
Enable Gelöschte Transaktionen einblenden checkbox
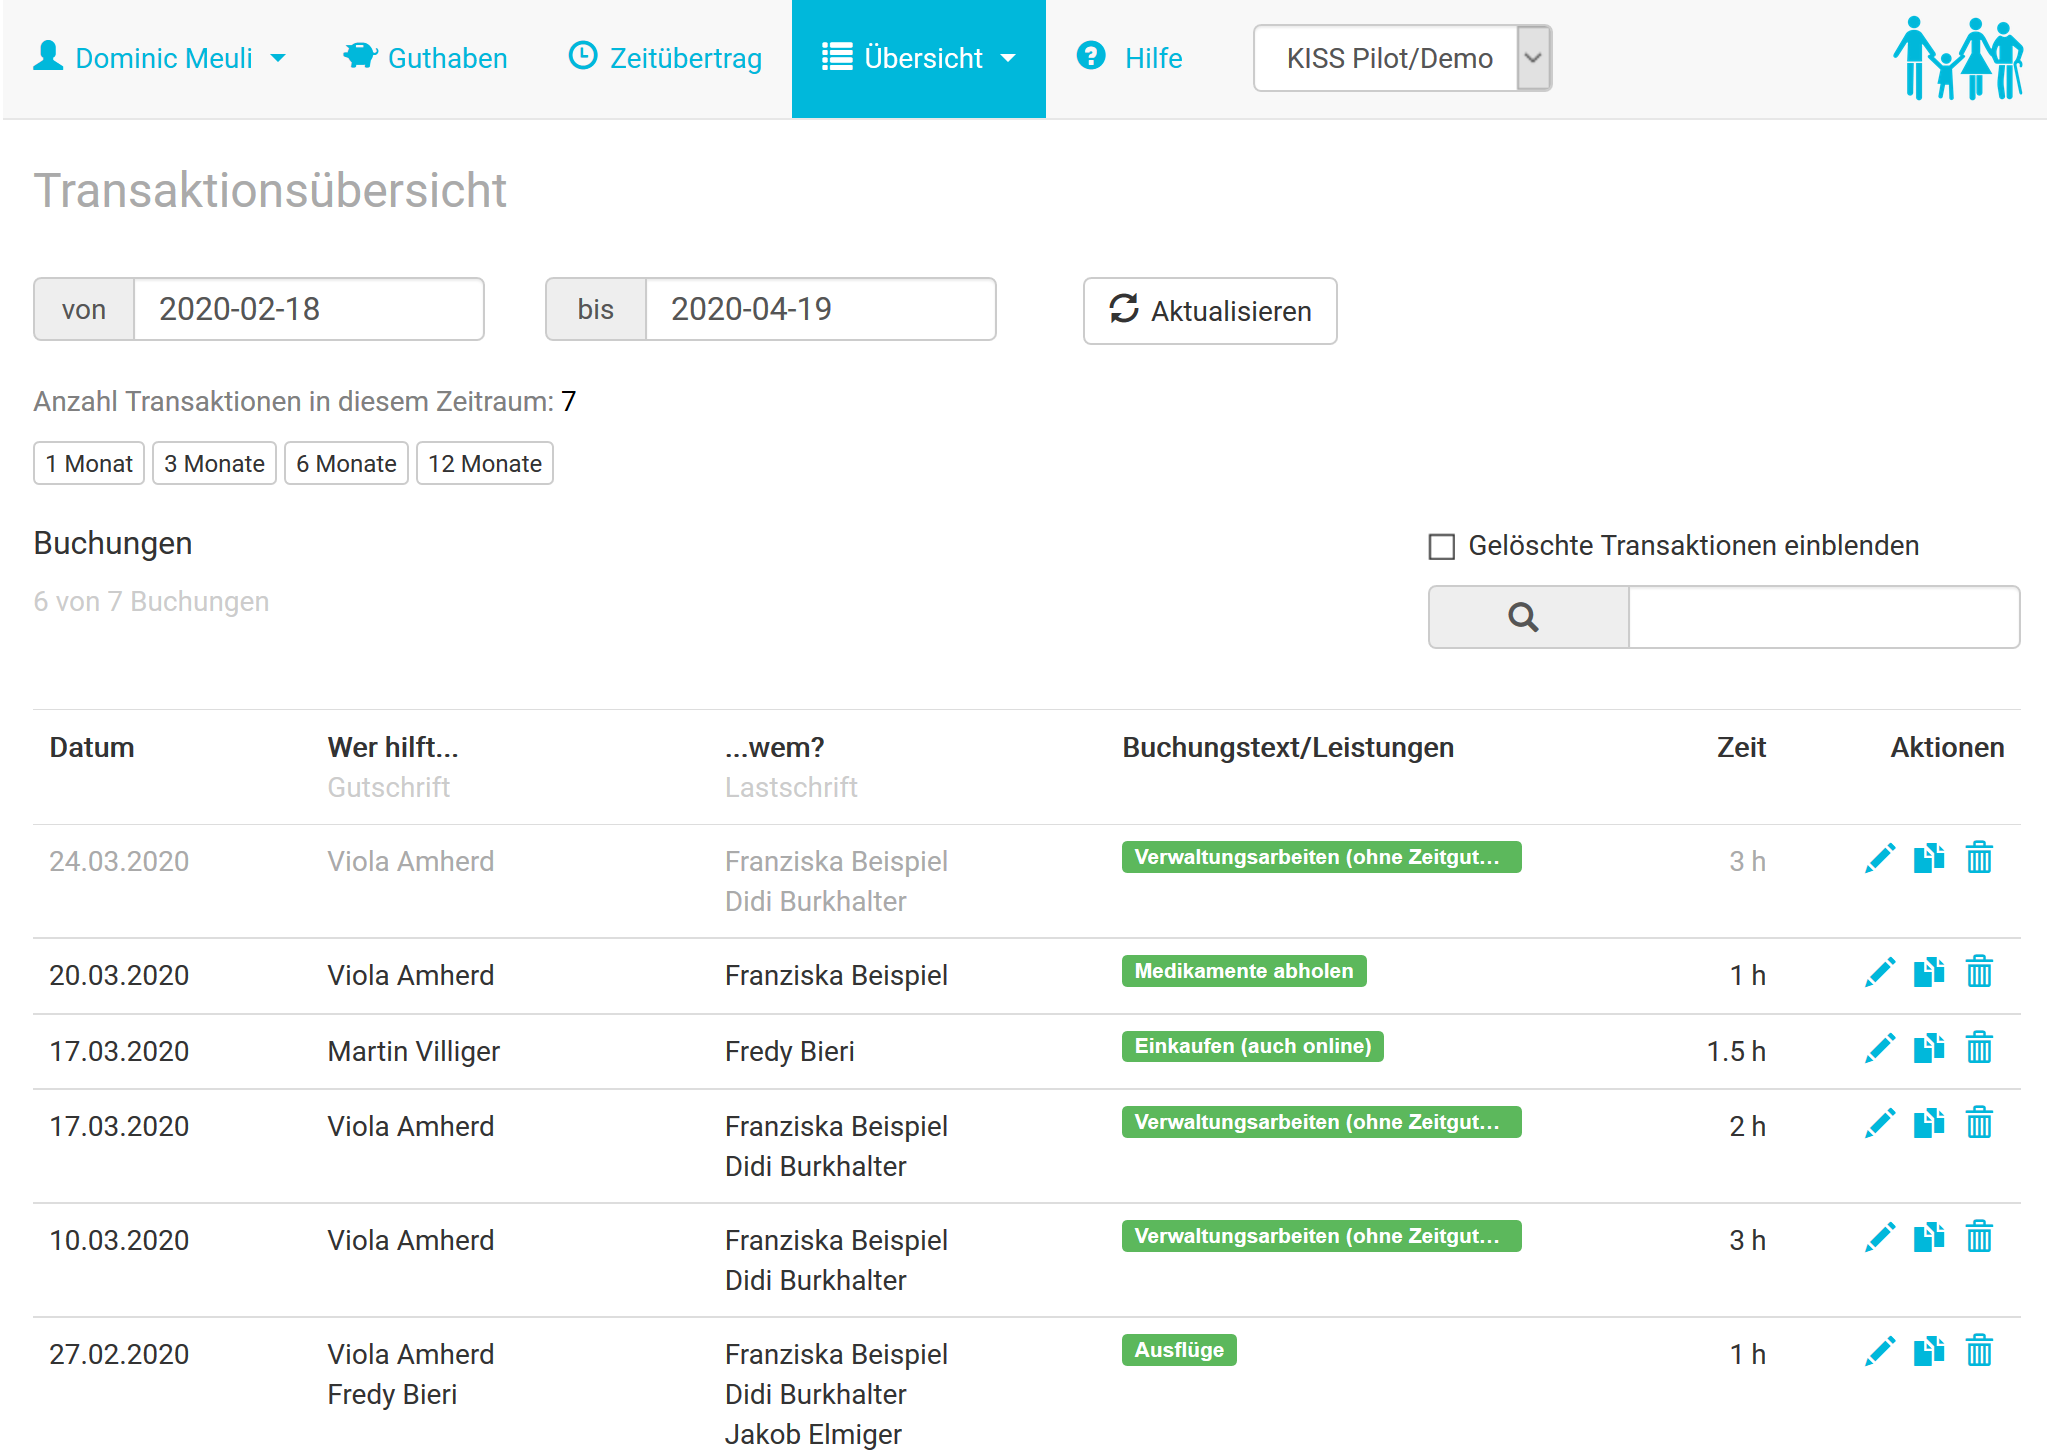(1441, 546)
